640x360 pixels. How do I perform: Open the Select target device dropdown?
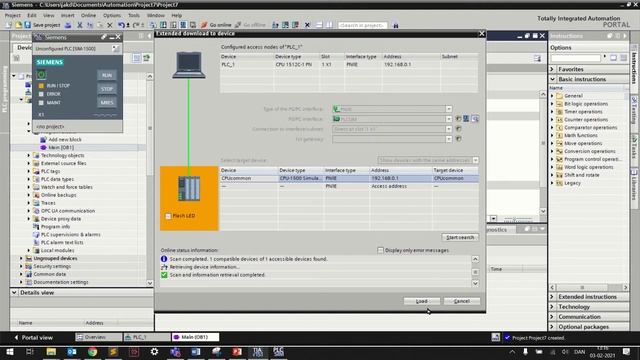(x=476, y=160)
